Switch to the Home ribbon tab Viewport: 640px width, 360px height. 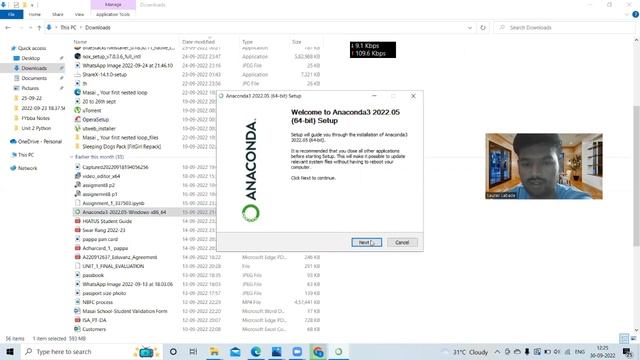pos(35,14)
